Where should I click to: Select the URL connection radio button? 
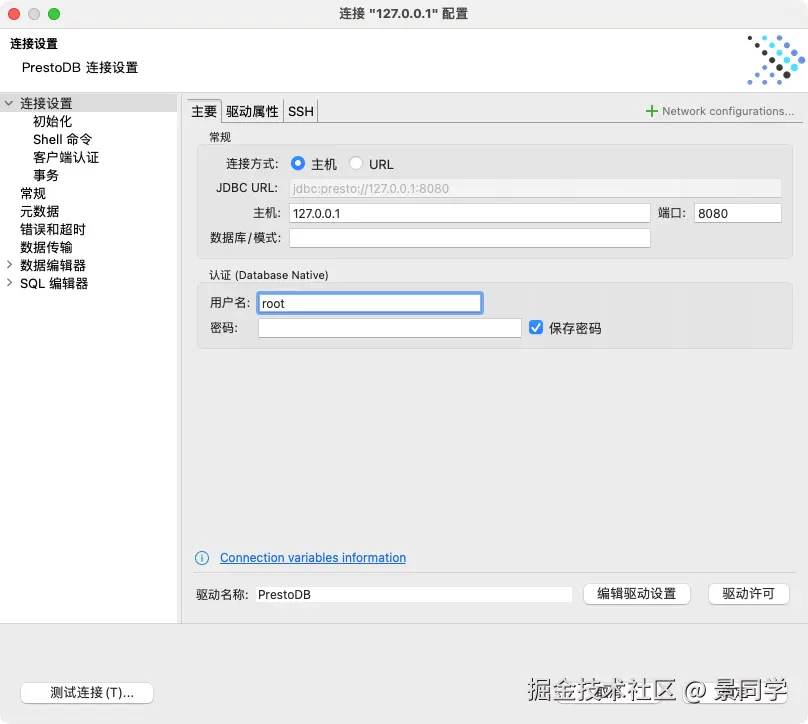356,163
